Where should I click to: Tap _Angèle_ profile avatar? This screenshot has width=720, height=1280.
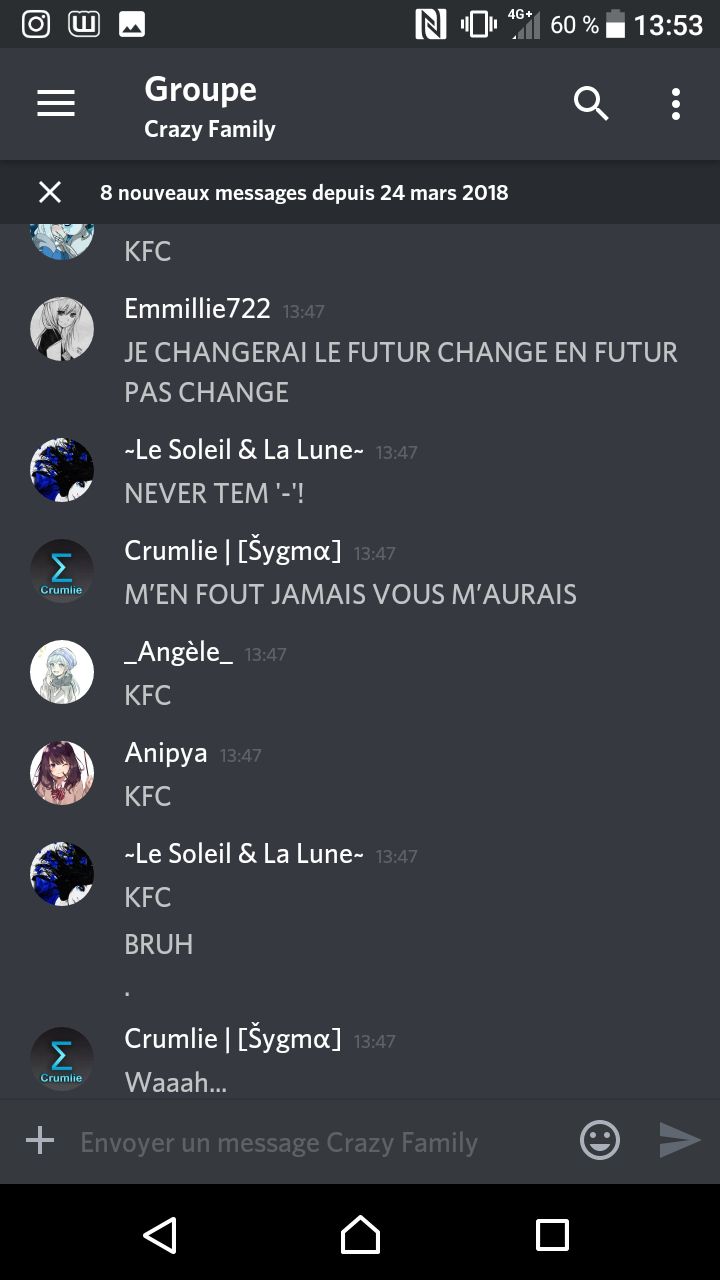click(x=62, y=671)
